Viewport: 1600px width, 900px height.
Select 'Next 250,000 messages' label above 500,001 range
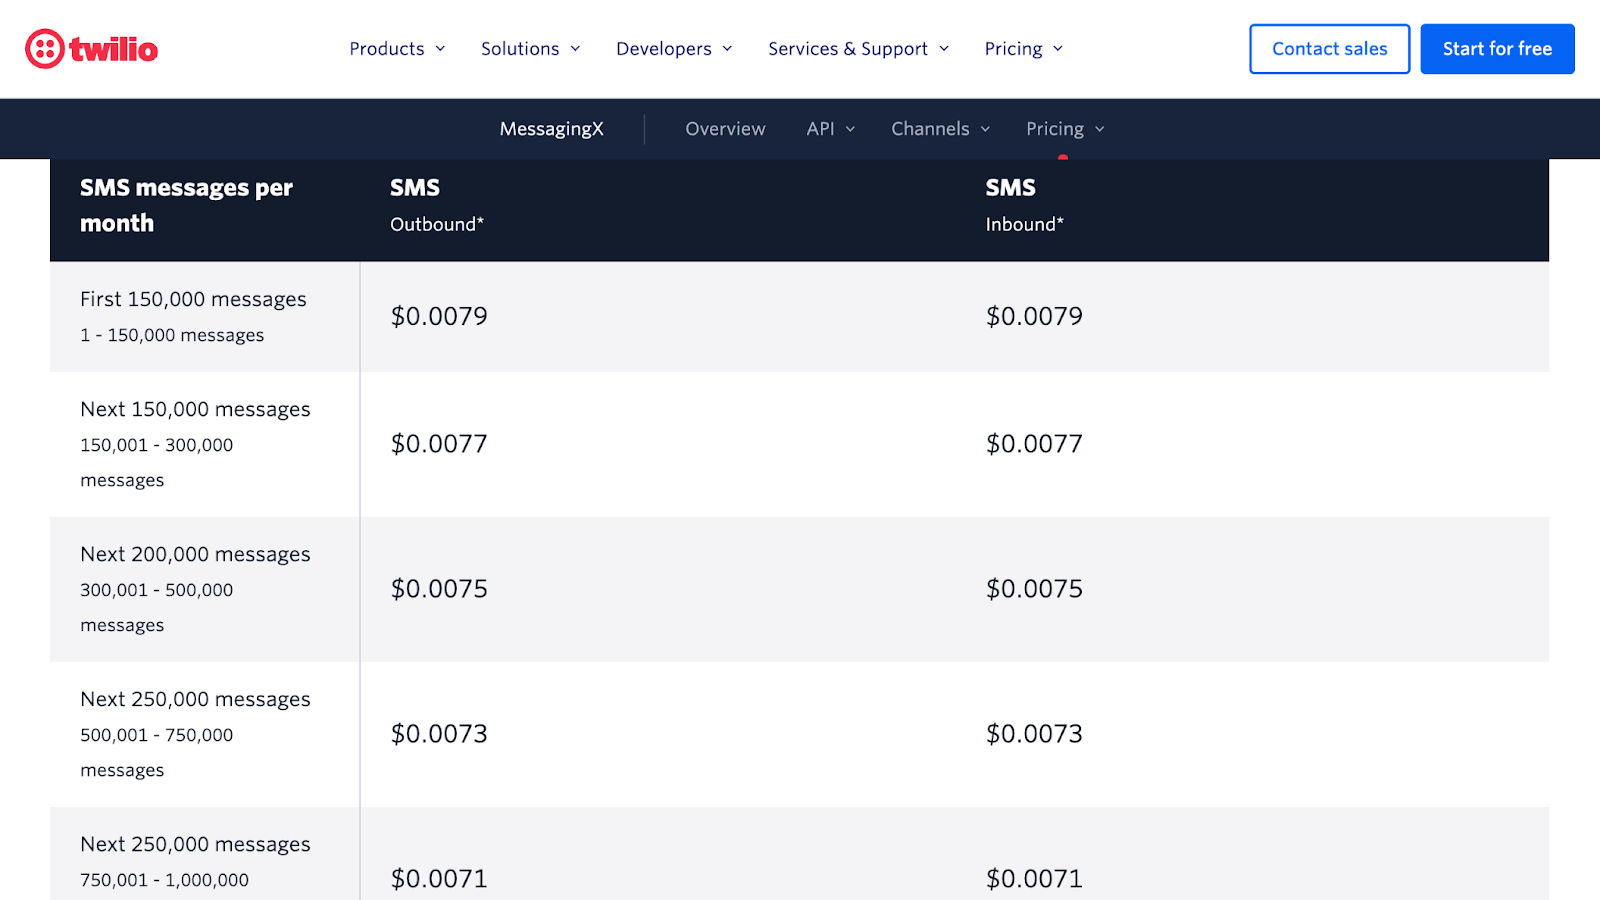tap(195, 699)
